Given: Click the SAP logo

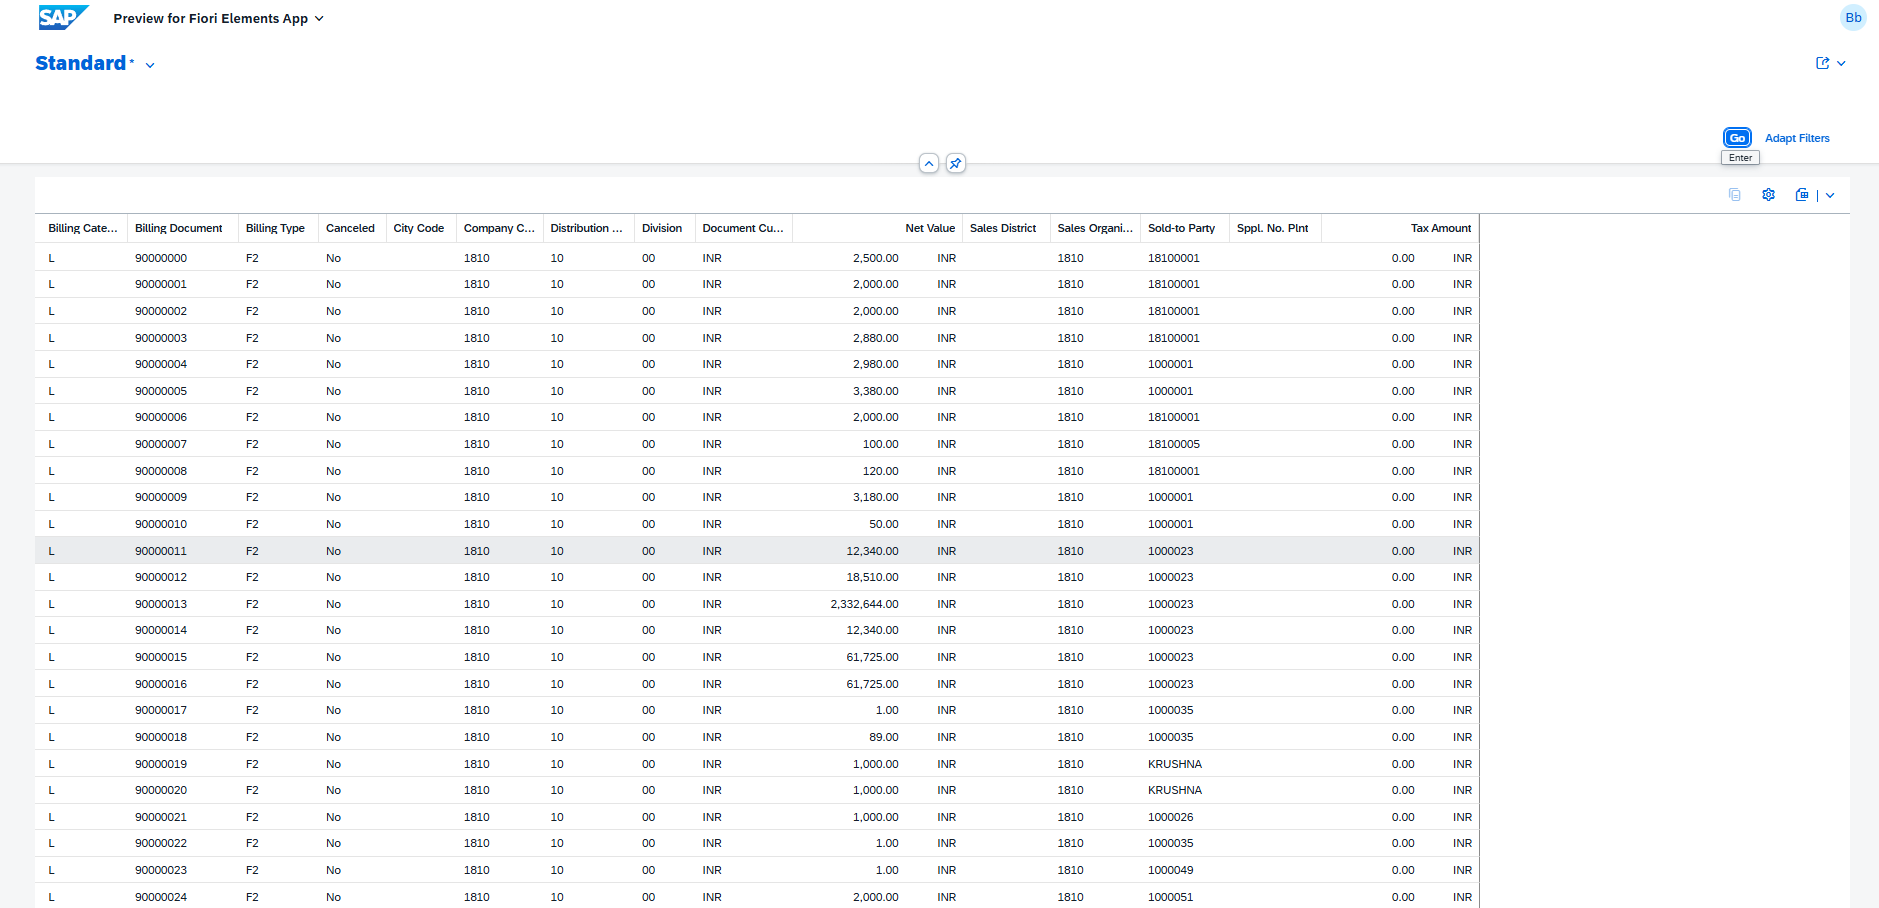Looking at the screenshot, I should (x=63, y=18).
